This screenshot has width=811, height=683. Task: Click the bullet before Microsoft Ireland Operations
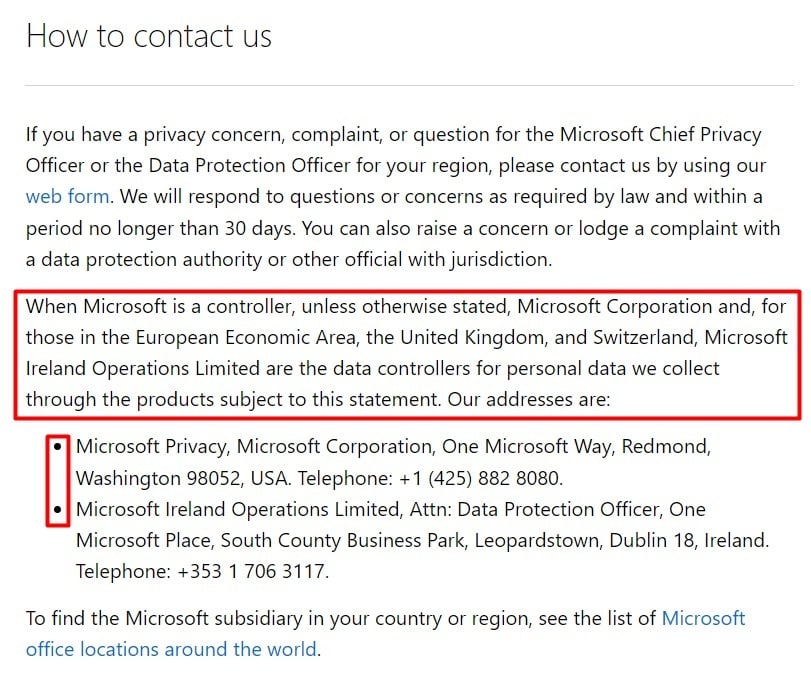tap(59, 510)
